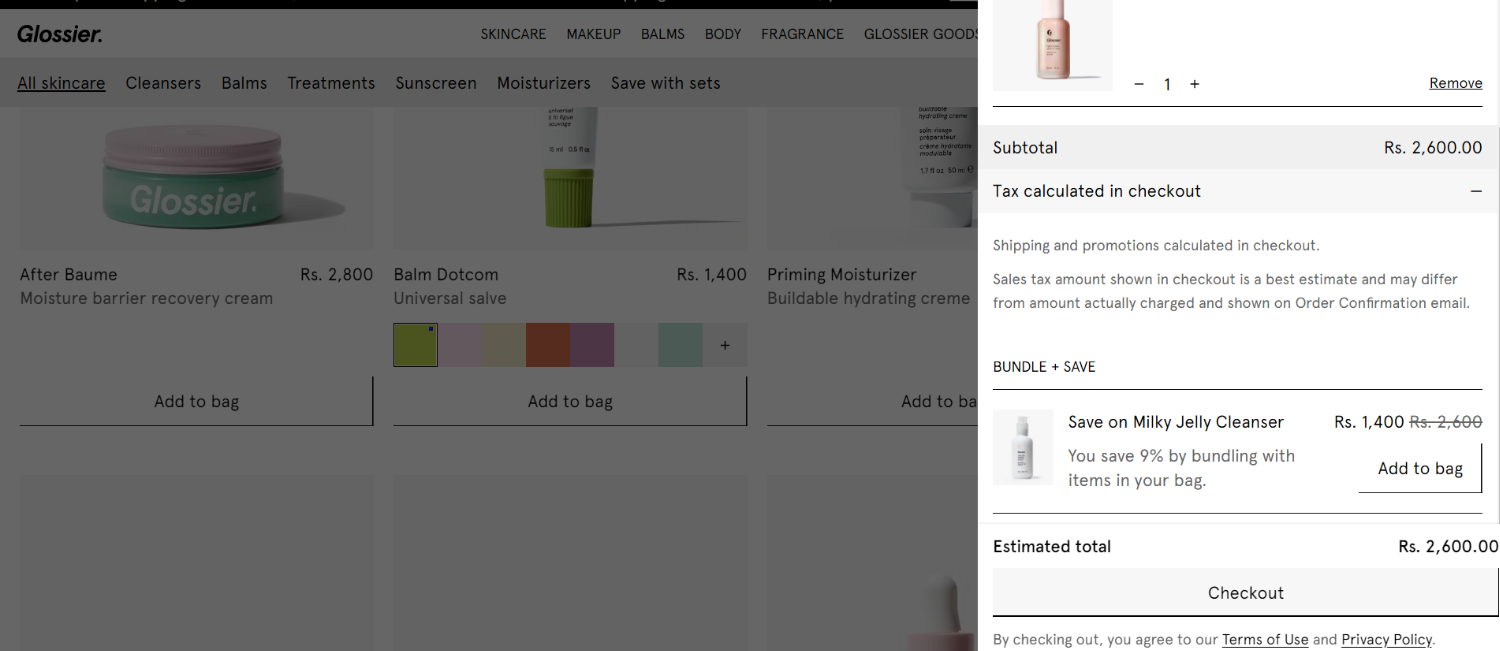Open the Balm Dotcom product image

570,178
